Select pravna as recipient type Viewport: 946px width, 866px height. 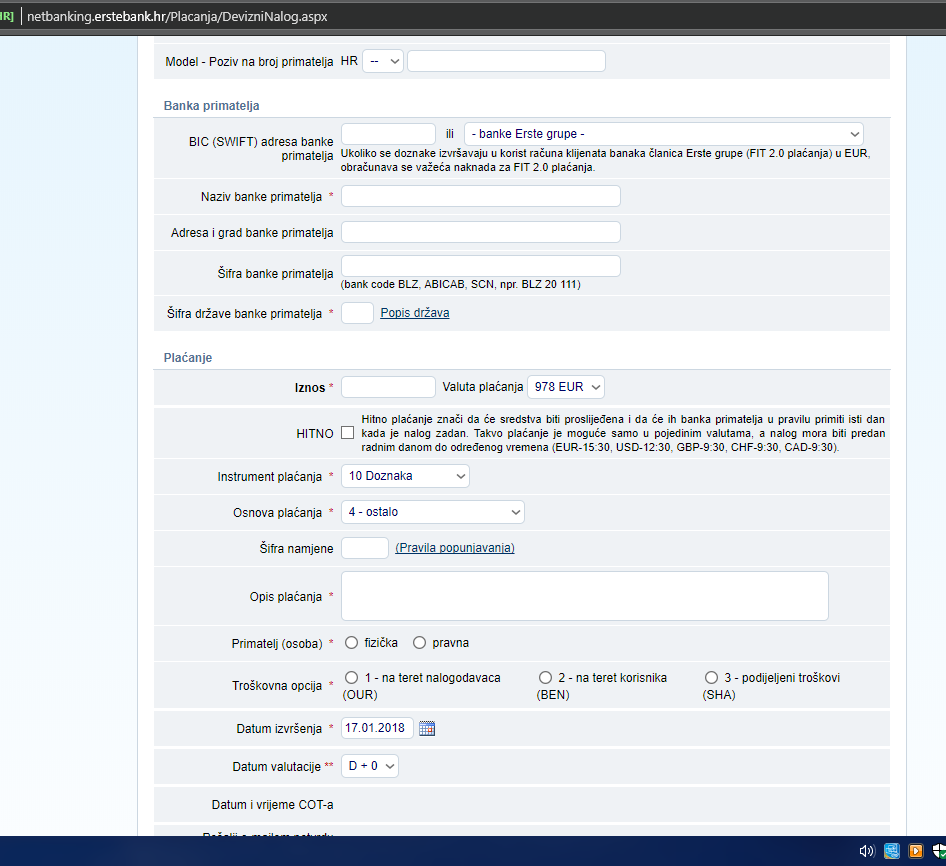419,643
